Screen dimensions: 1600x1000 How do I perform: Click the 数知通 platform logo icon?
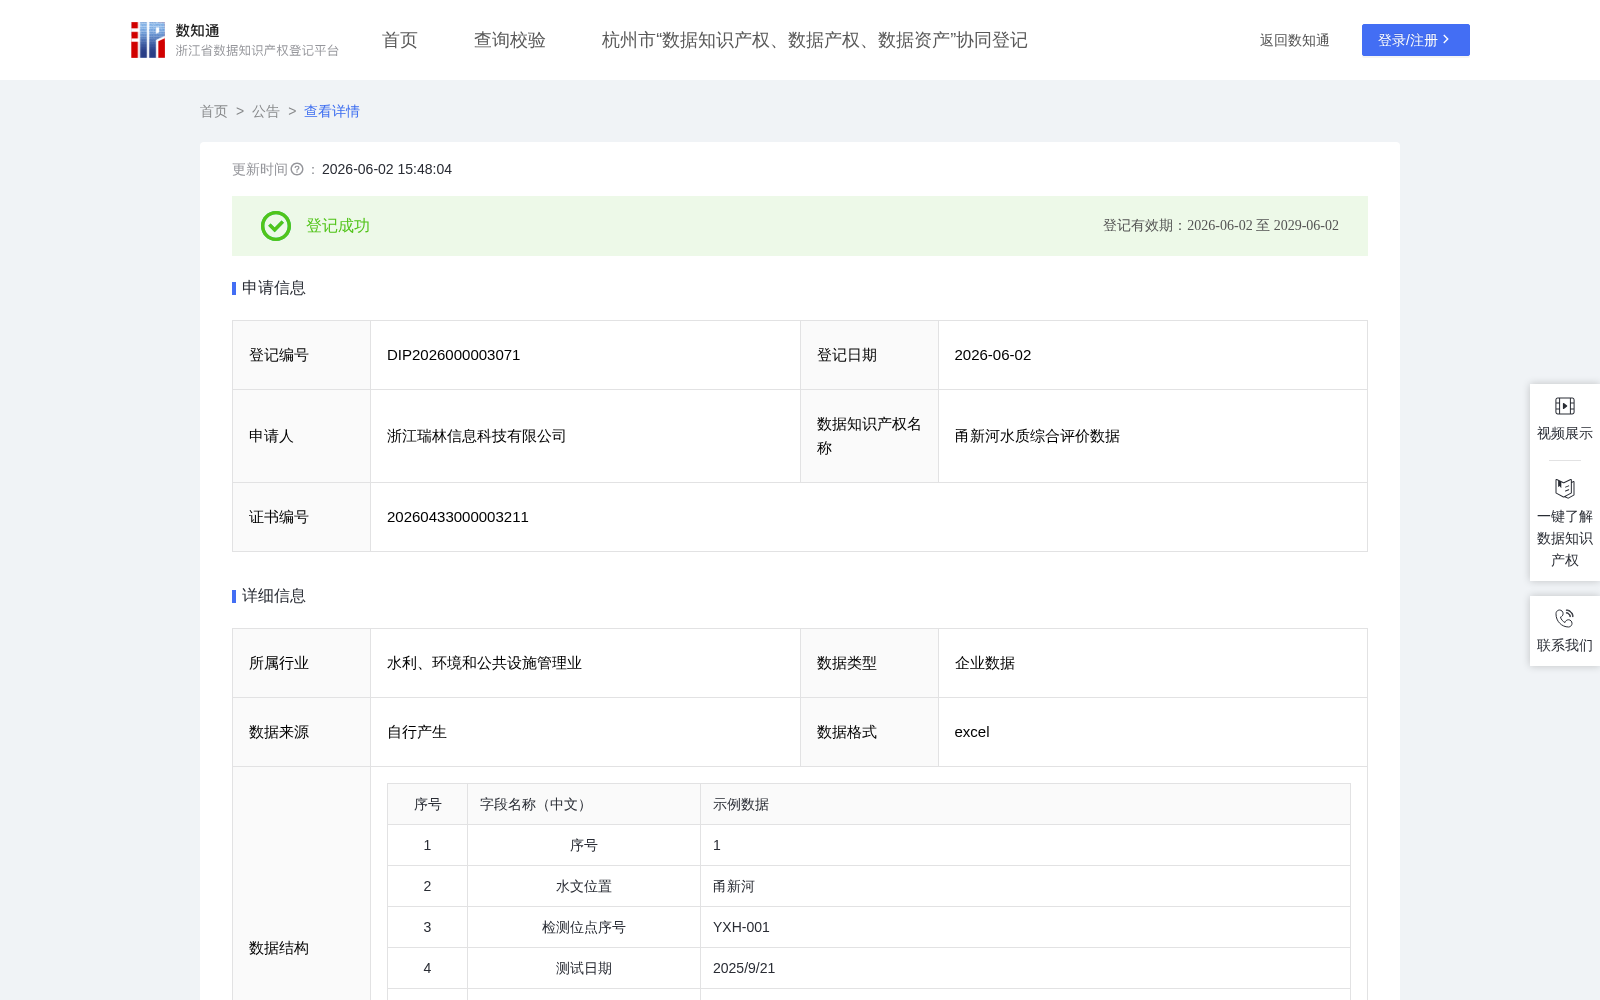point(148,40)
